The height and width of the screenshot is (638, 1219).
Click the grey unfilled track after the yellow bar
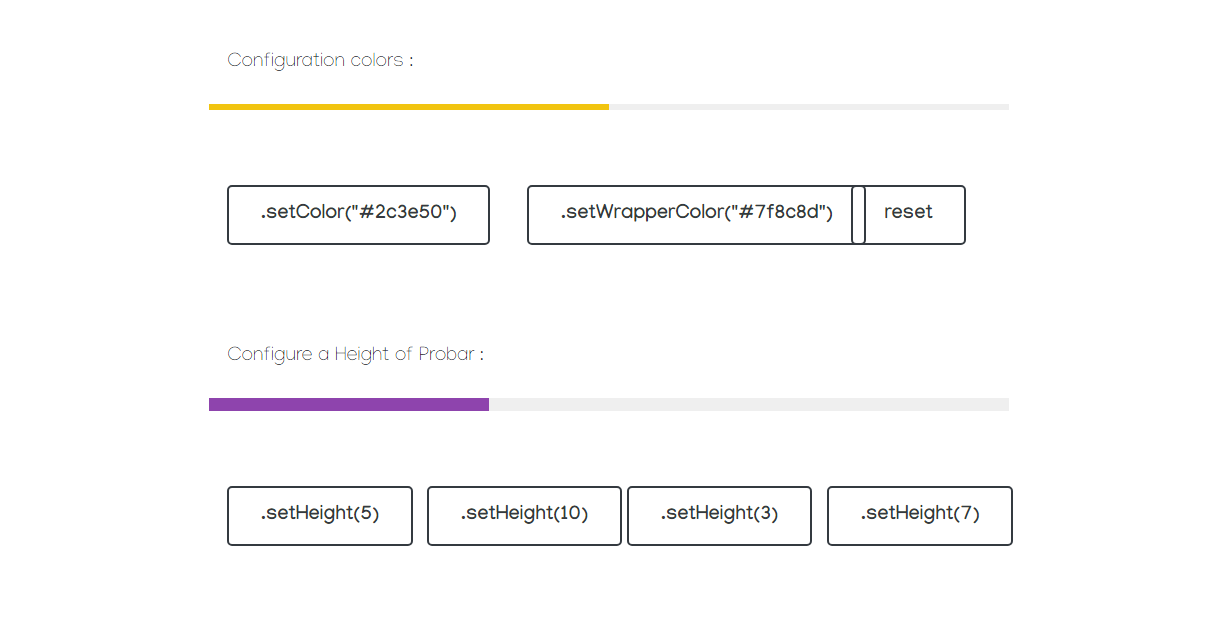tap(808, 106)
